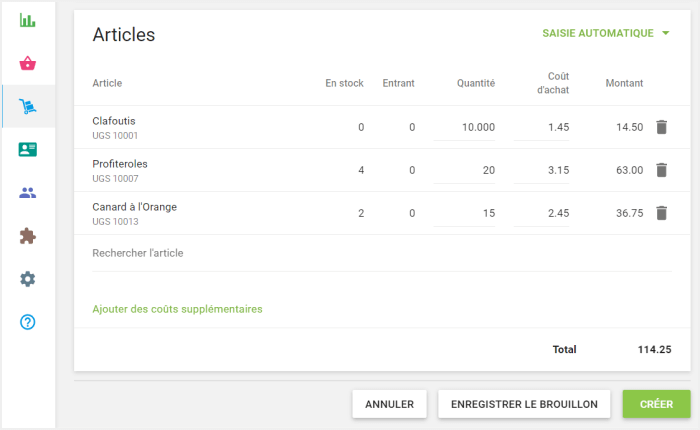Remove Canard à l'Orange from the list
Viewport: 700px width, 430px height.
pyautogui.click(x=661, y=213)
